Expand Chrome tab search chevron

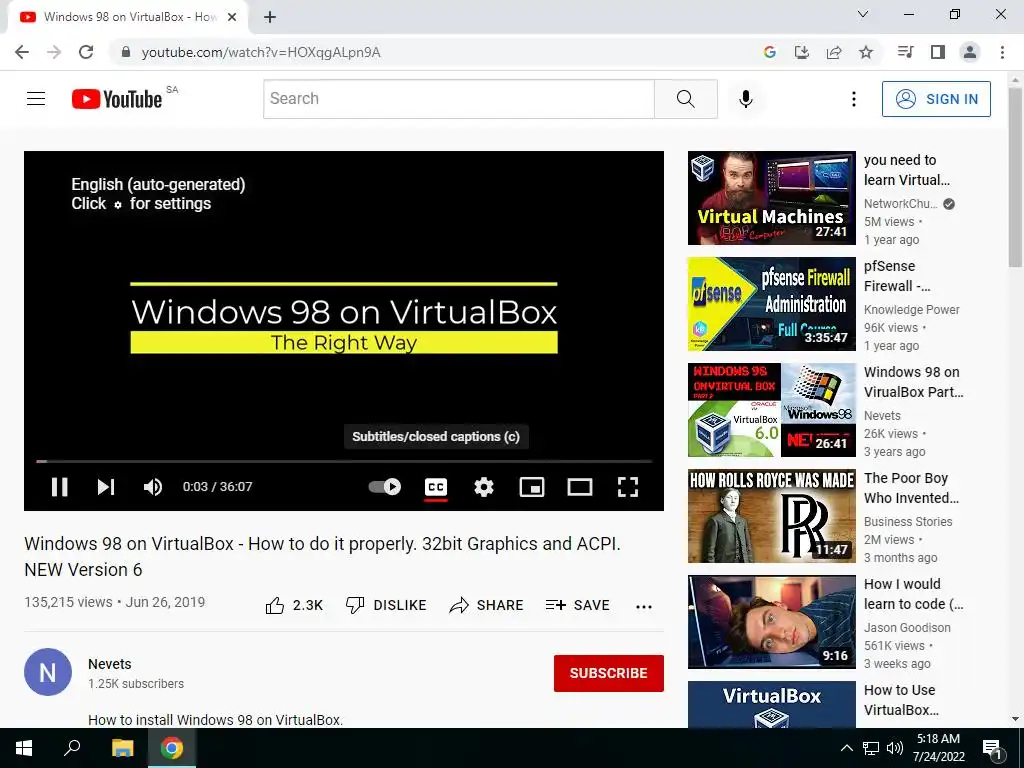tap(863, 14)
